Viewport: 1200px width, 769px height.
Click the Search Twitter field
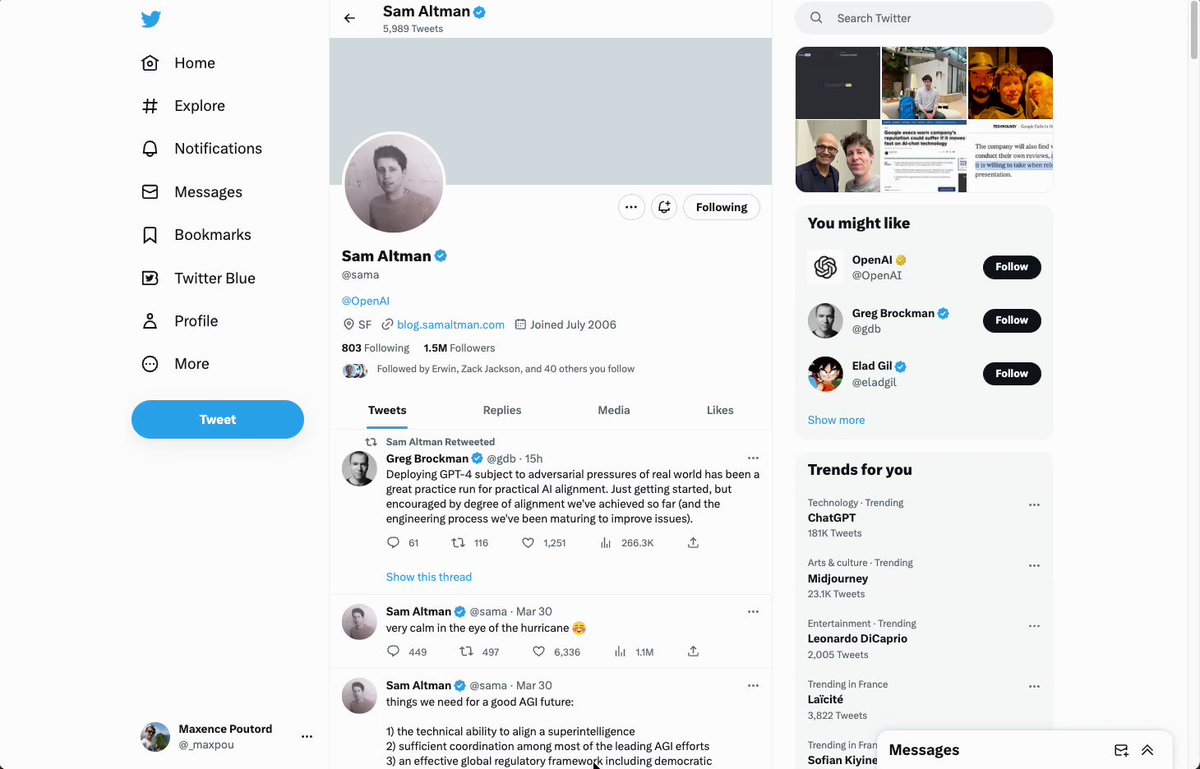click(924, 18)
